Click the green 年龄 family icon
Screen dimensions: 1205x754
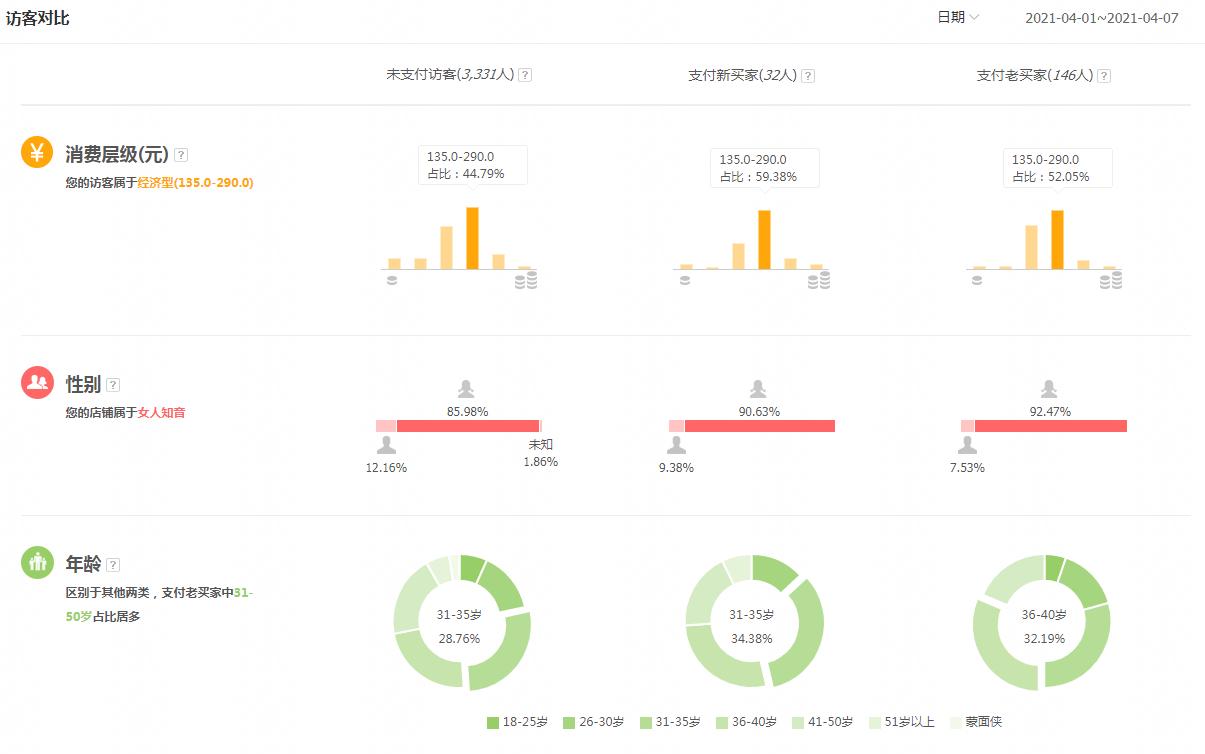tap(37, 562)
